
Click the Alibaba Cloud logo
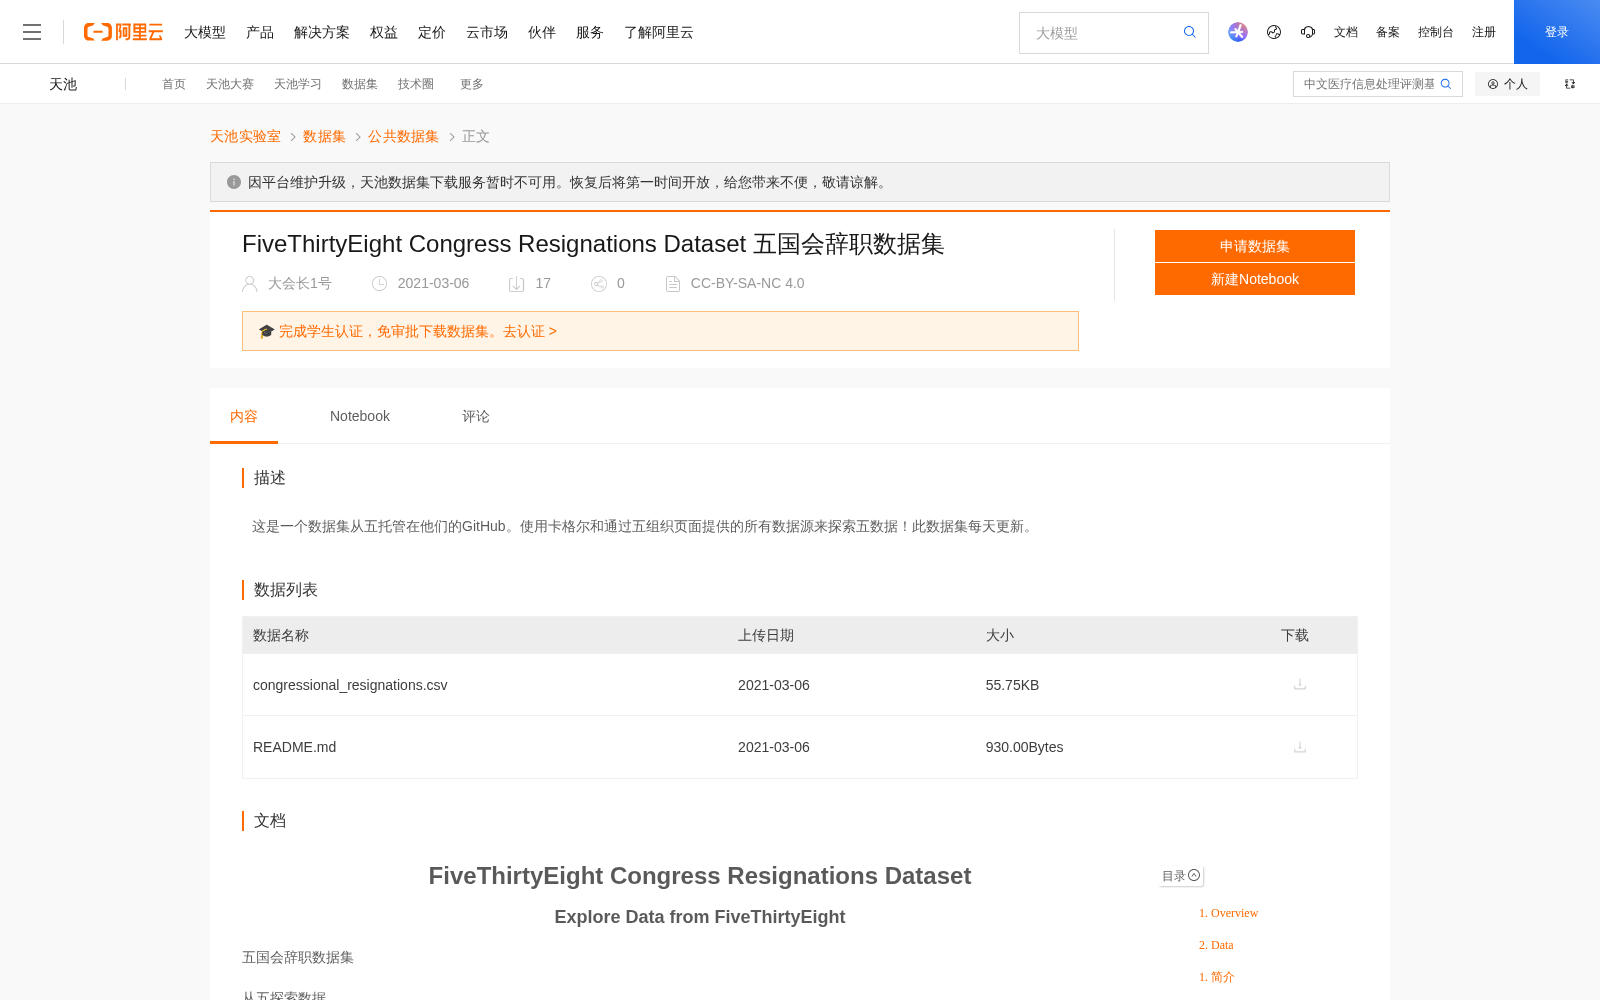pos(123,32)
